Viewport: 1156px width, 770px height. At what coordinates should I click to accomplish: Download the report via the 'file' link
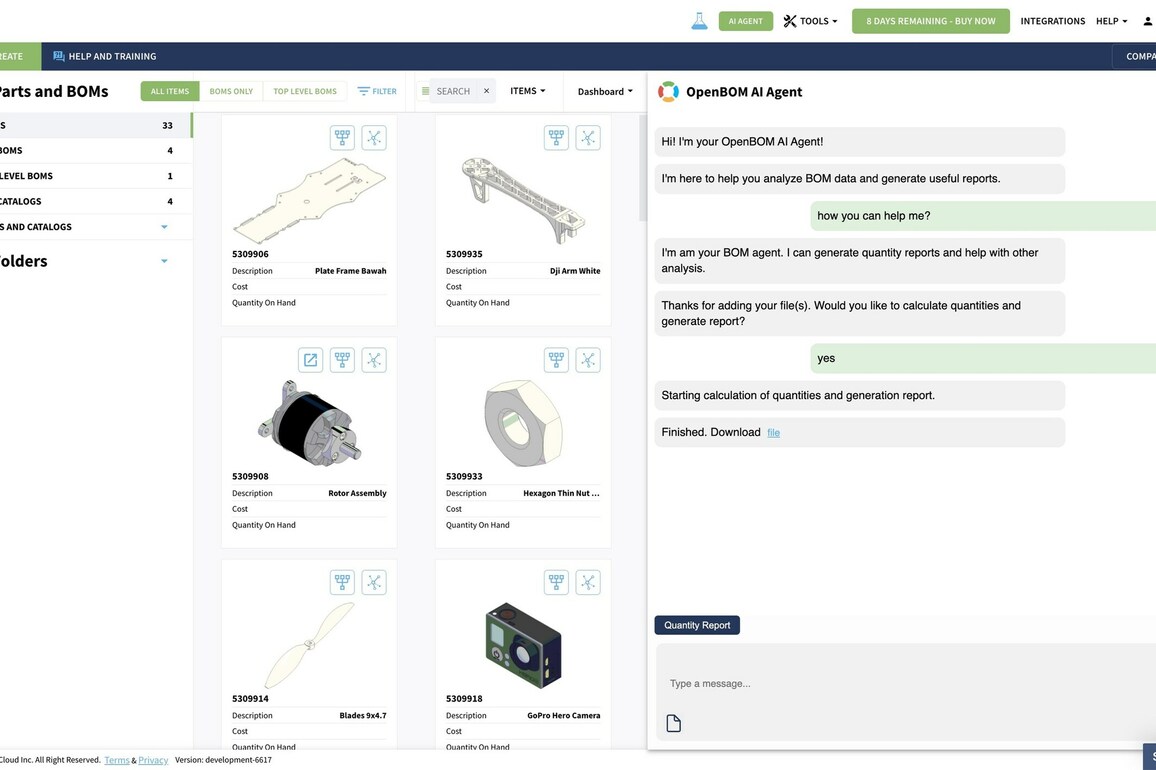[773, 433]
